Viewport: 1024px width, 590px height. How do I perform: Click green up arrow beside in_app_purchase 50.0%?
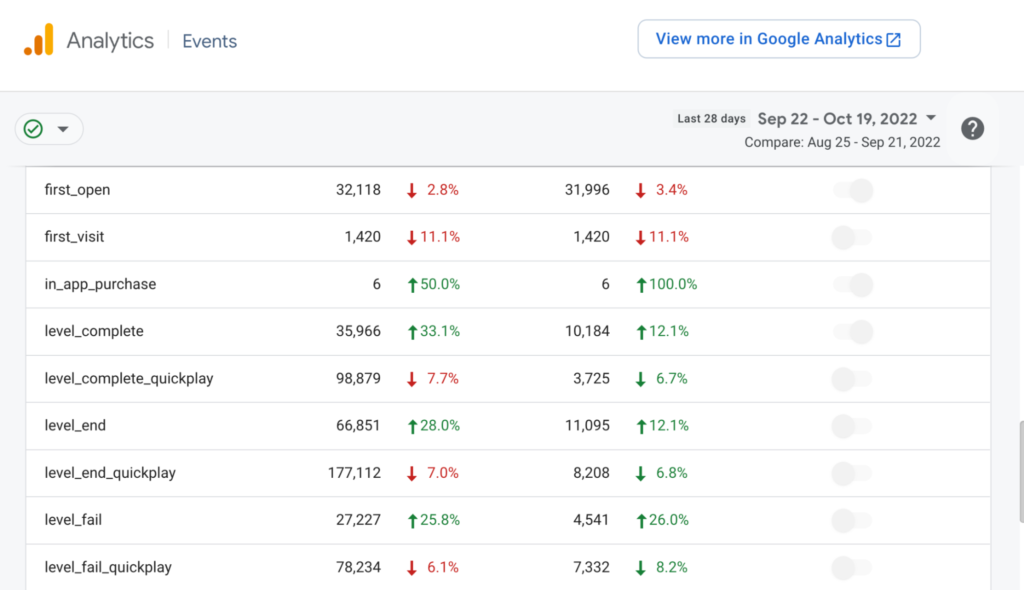click(412, 285)
